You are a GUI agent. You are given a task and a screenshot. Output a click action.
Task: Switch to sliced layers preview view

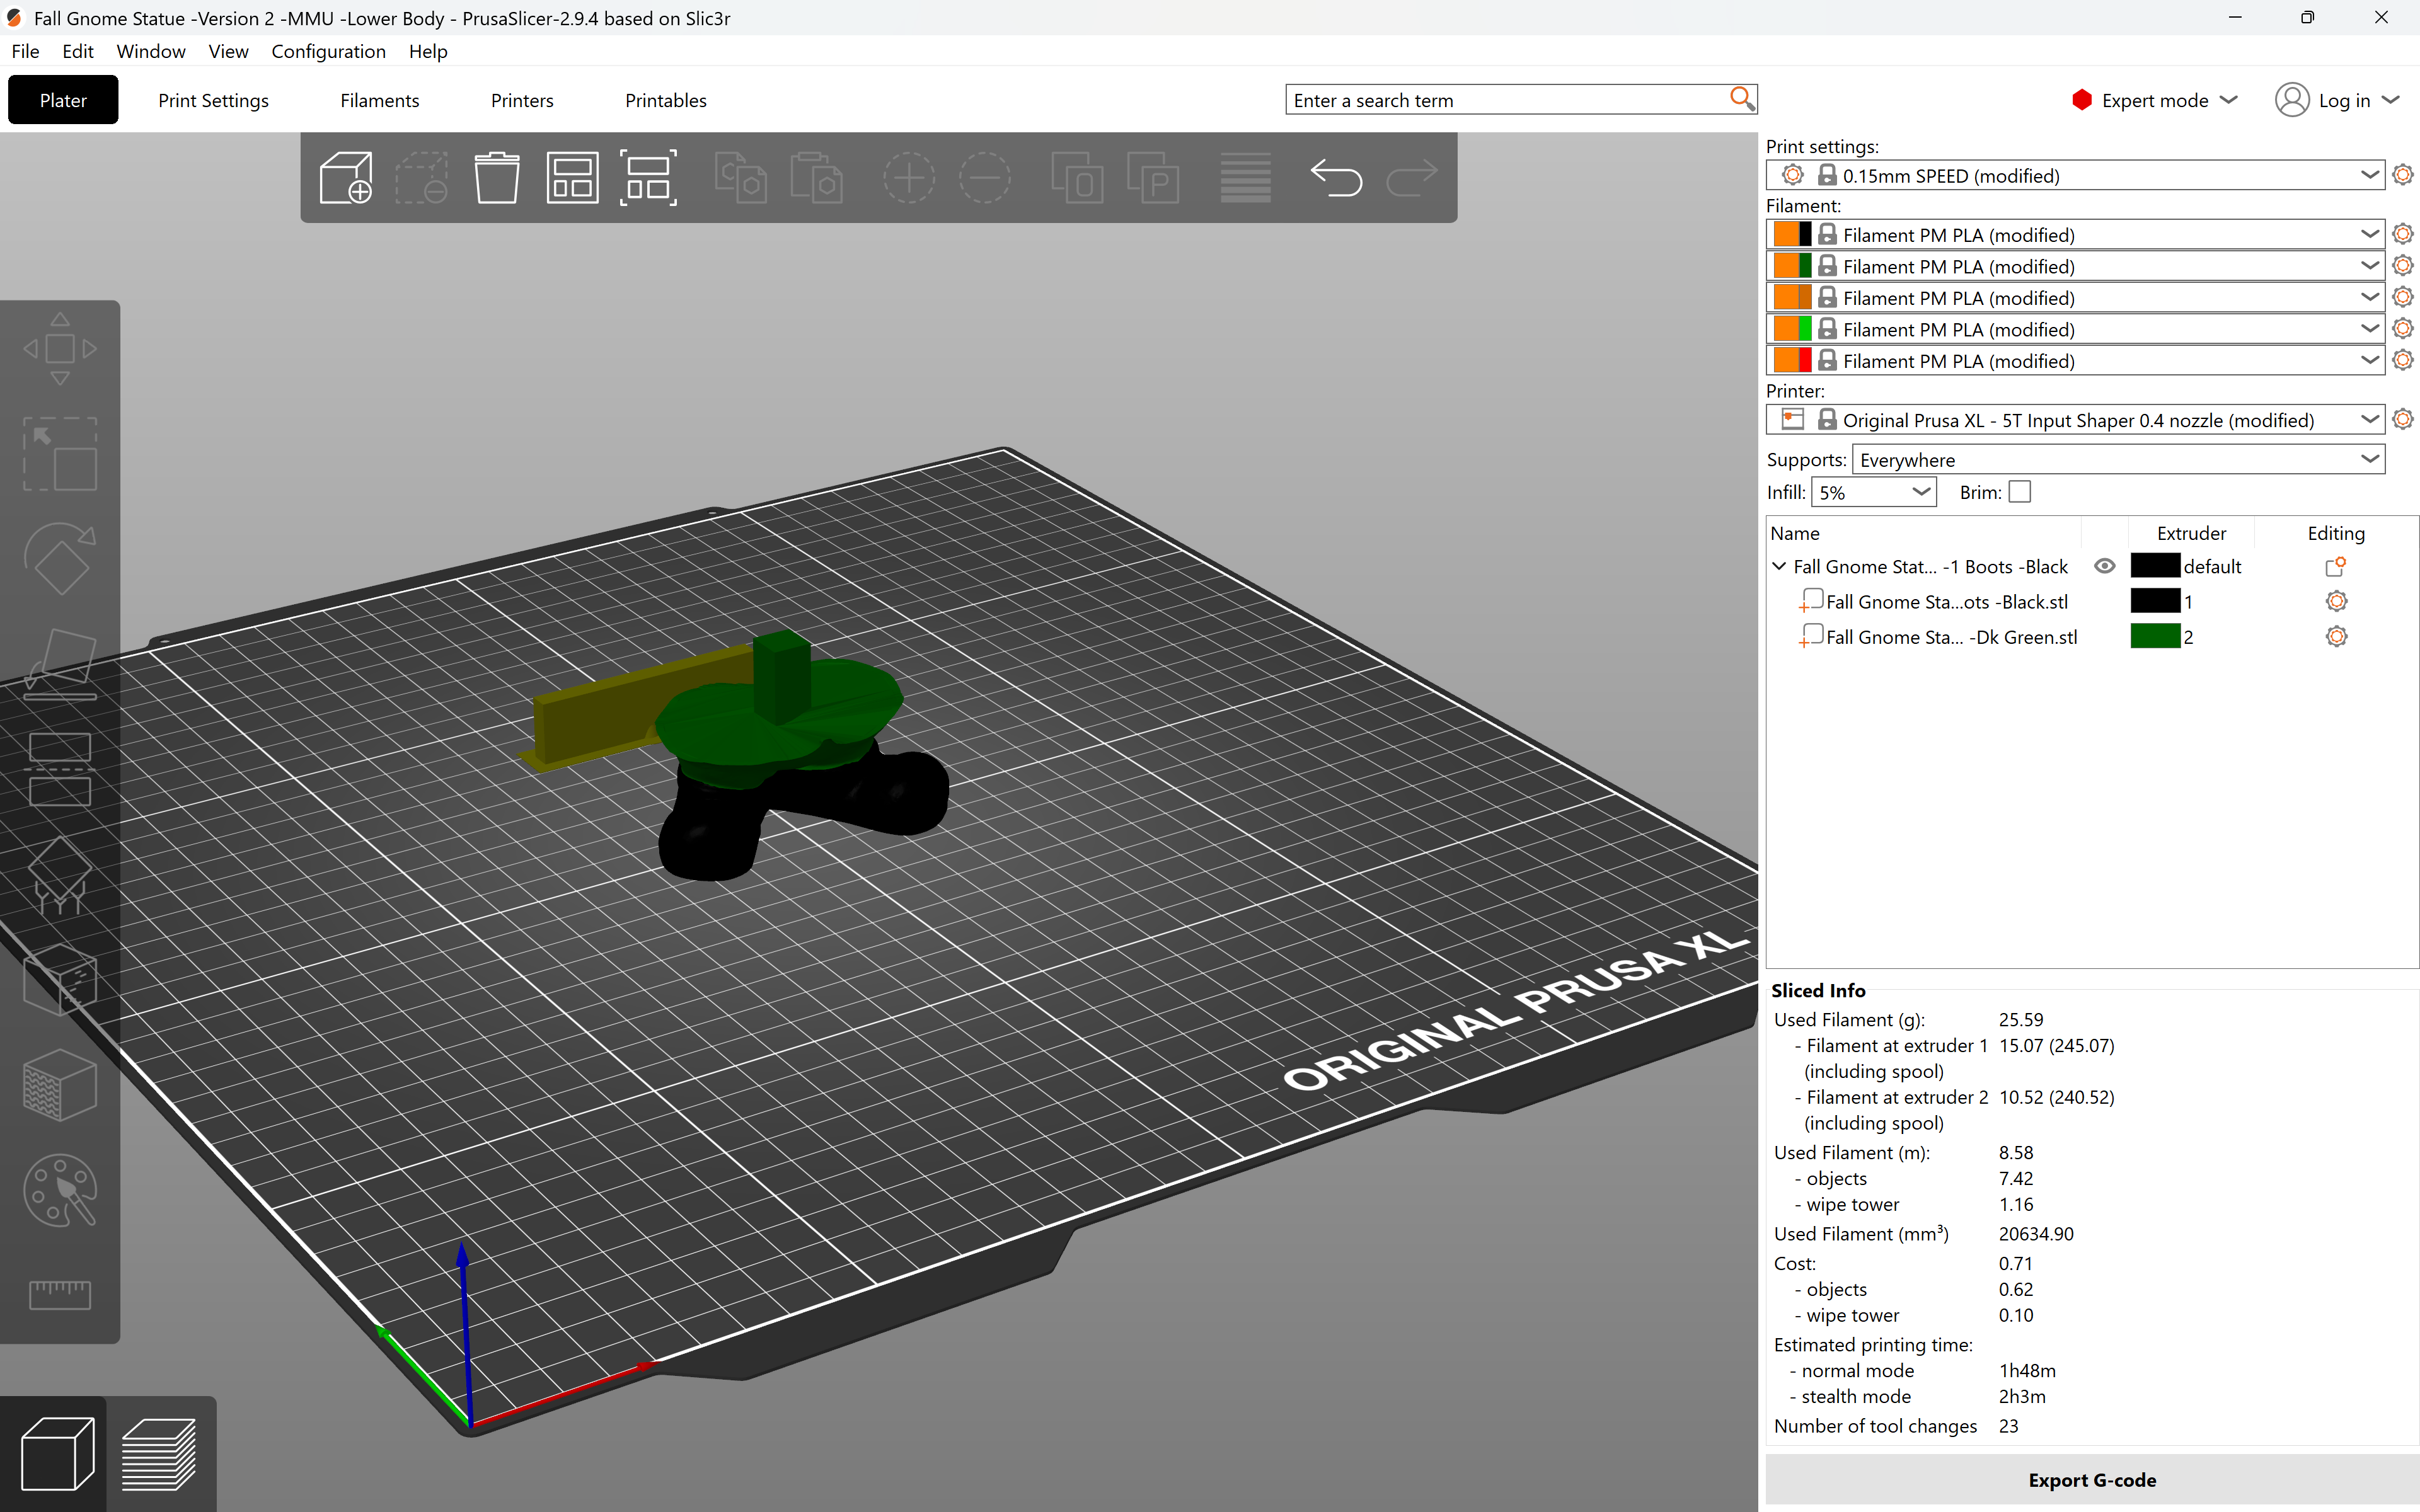pyautogui.click(x=159, y=1453)
